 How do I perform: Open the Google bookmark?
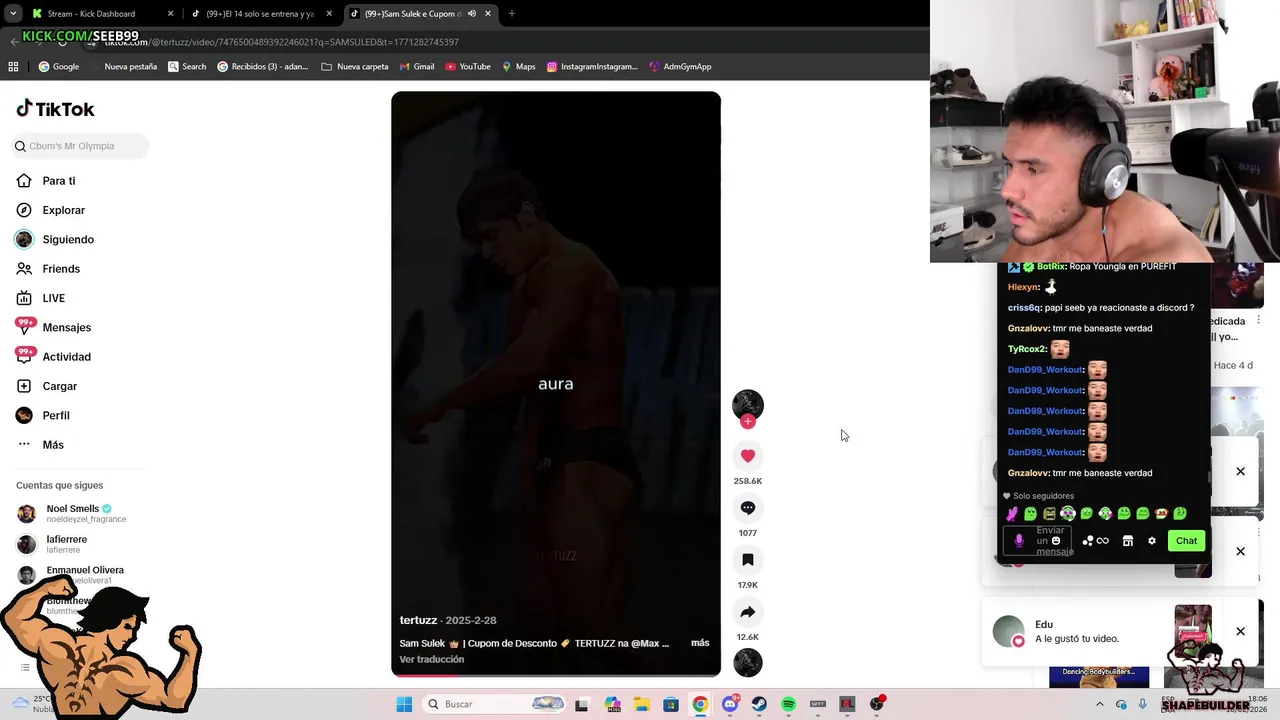(x=59, y=67)
